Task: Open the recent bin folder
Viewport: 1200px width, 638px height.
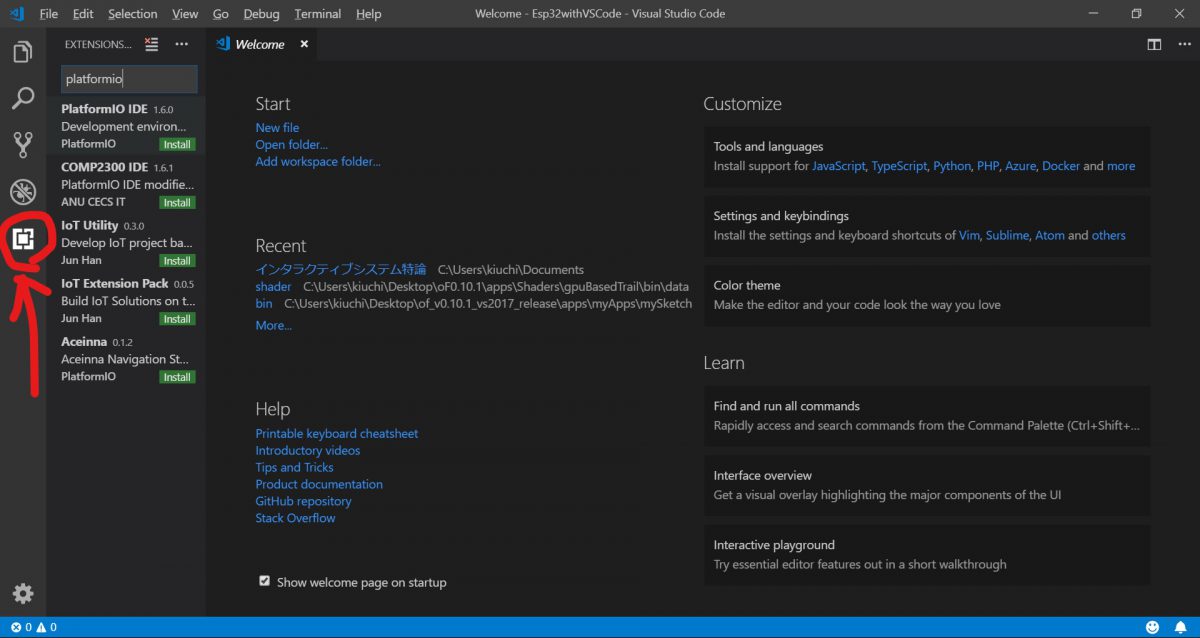Action: 264,303
